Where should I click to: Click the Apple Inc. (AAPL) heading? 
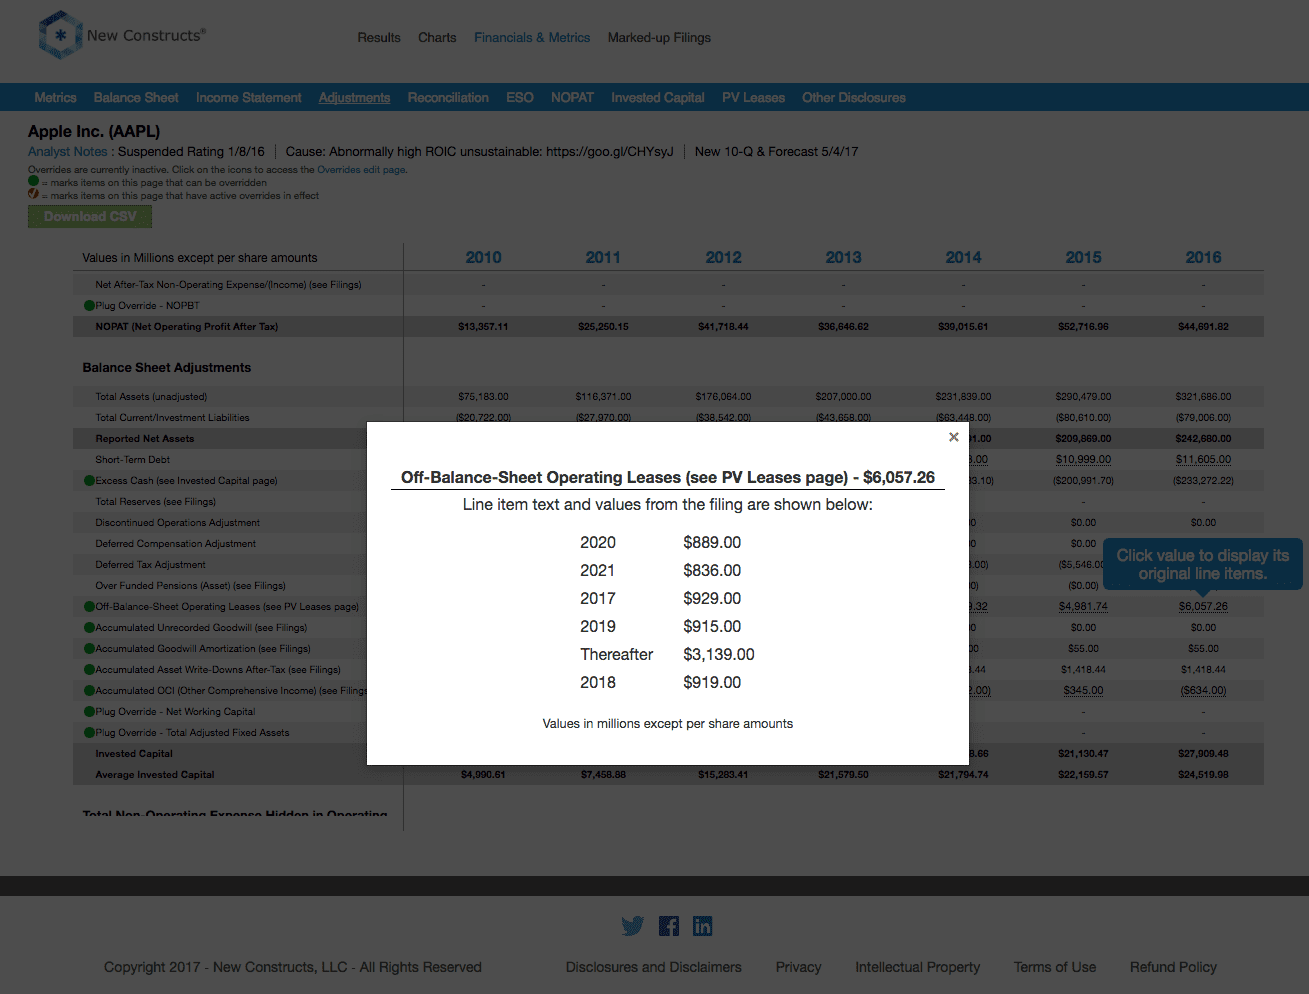pos(94,131)
